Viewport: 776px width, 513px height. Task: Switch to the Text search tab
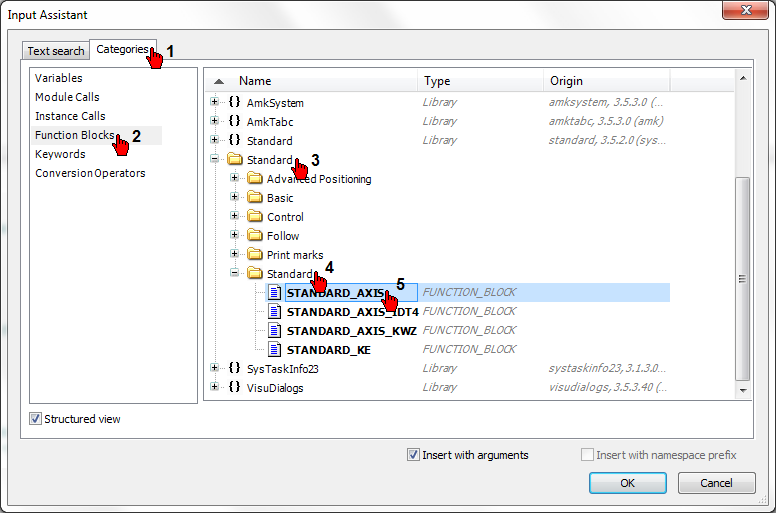56,51
